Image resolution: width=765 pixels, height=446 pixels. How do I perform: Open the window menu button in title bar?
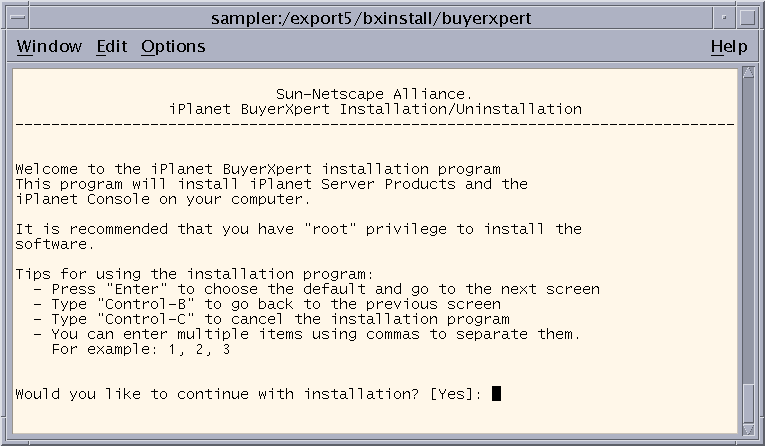[18, 18]
